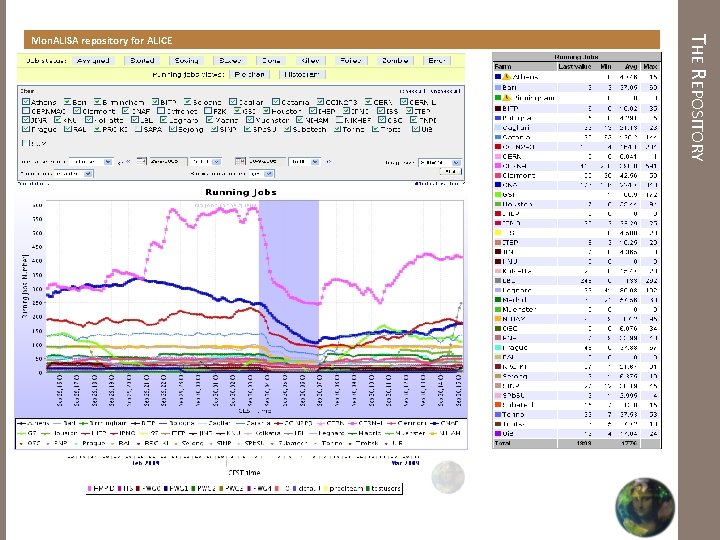Open the start date calendar icon
Image resolution: width=720 pixels, height=540 pixels.
pos(141,161)
